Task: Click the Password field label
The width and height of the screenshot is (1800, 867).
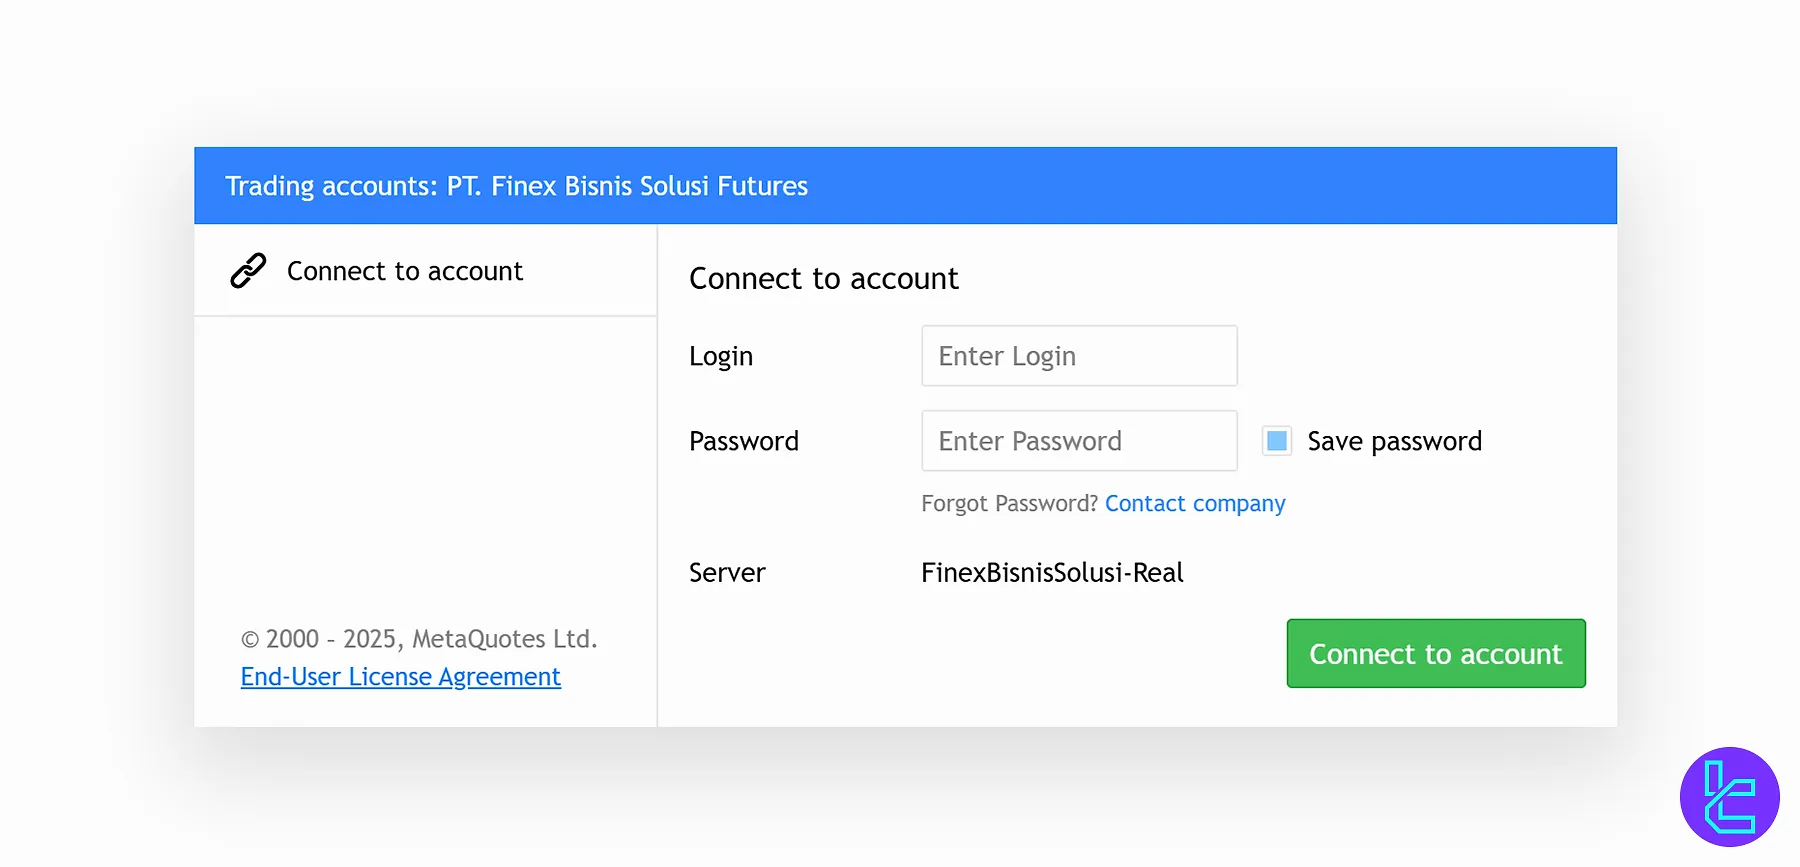Action: click(744, 441)
